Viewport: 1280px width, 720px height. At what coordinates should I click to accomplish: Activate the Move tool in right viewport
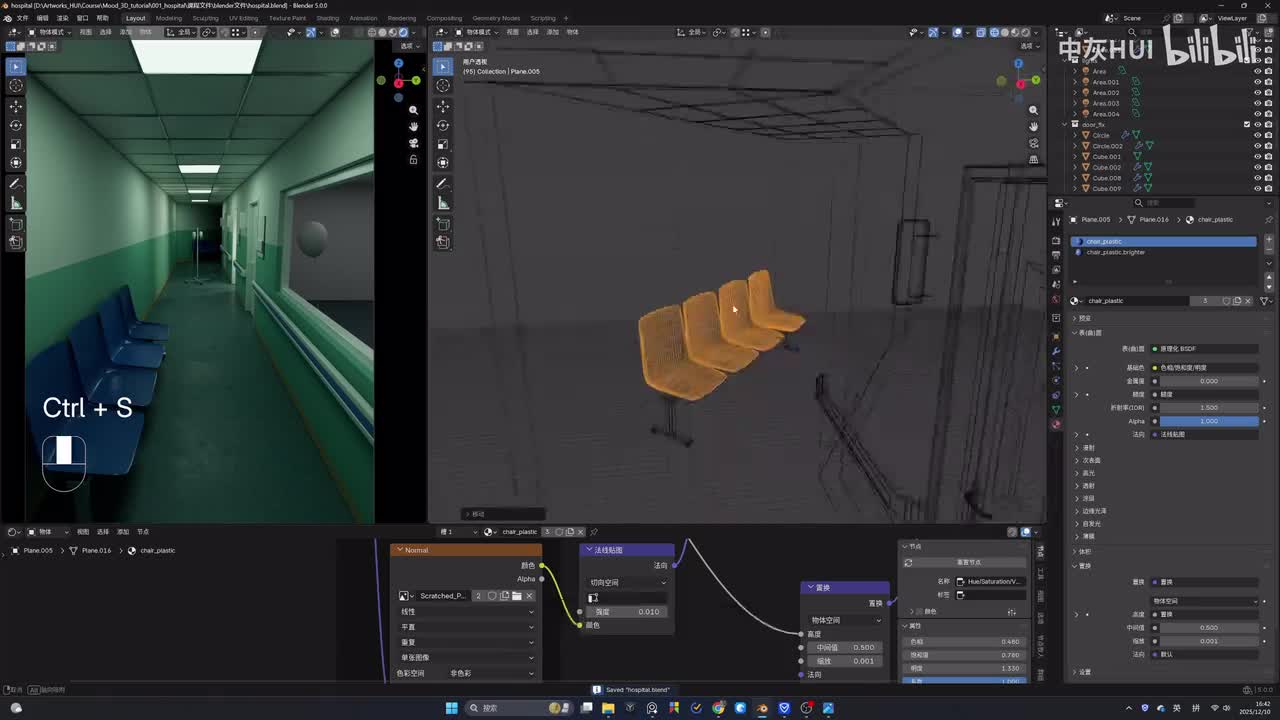coord(443,106)
